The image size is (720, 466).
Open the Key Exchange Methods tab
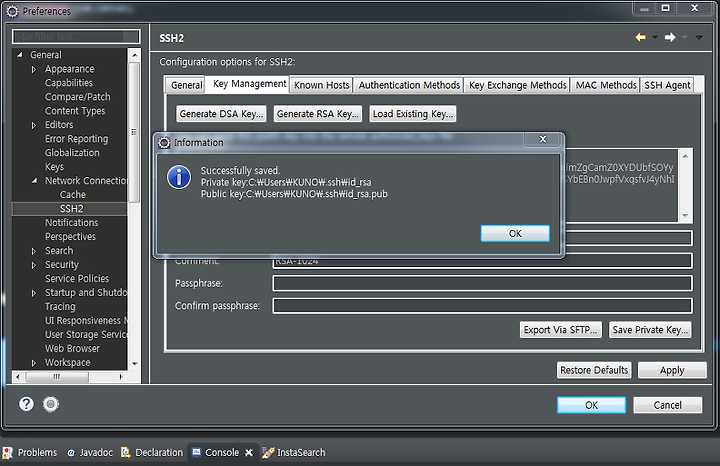pos(518,85)
